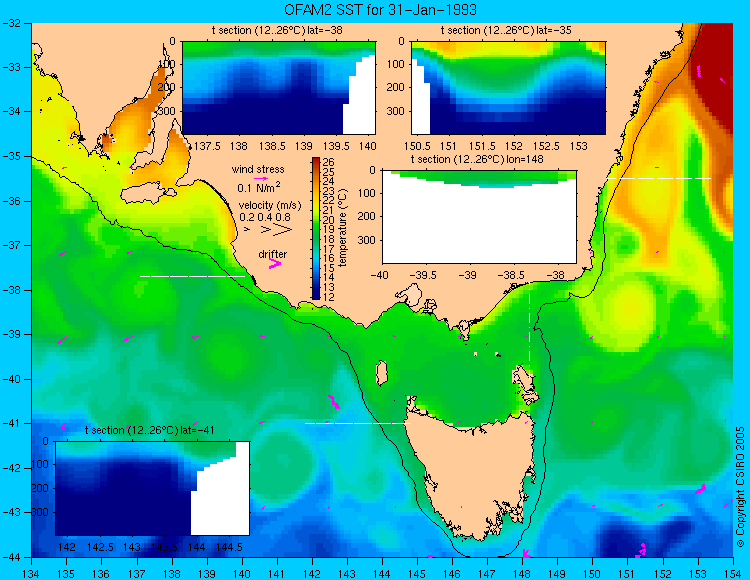Click the 'temperature (°C)' vertical label
Screen dimensions: 750x580
(x=343, y=228)
